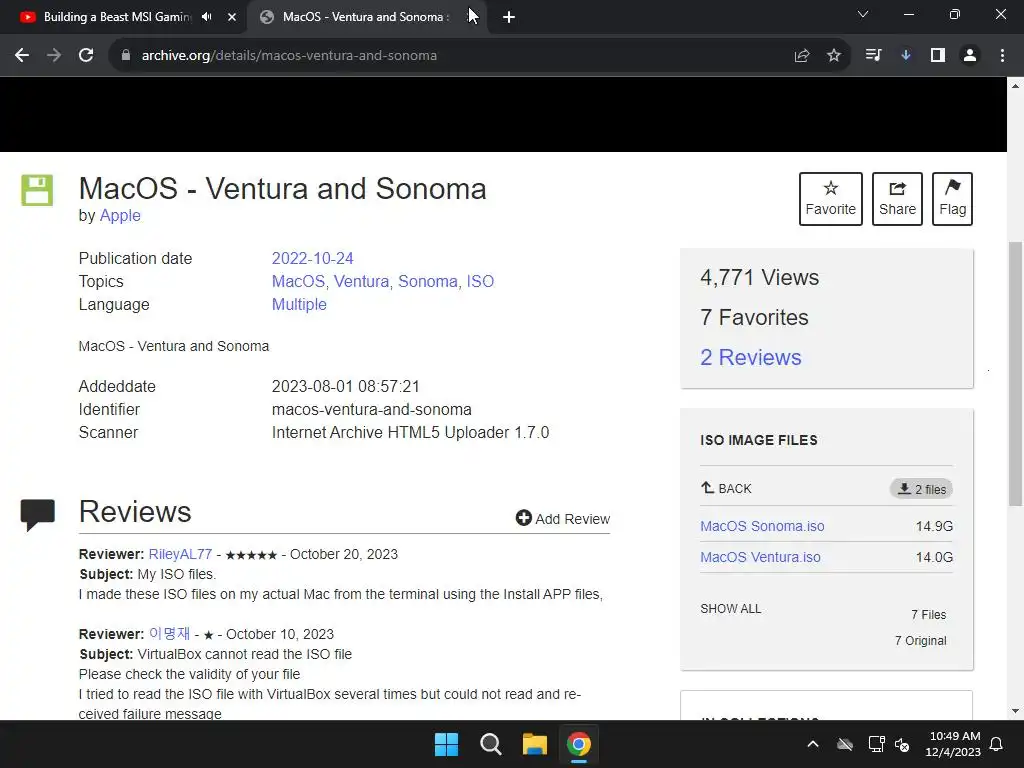Open Korean-named reviewer profile link
1024x768 pixels.
(169, 633)
